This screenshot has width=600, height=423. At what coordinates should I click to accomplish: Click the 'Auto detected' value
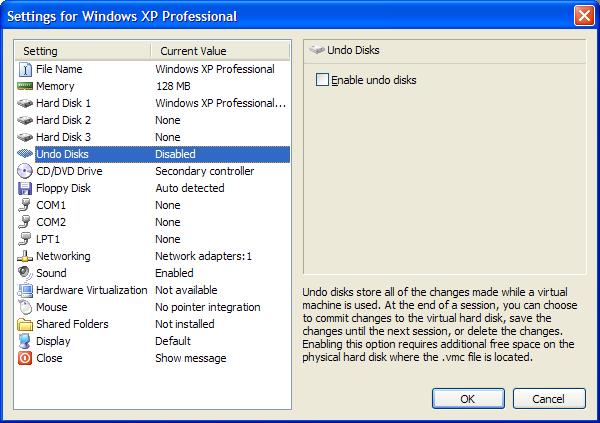click(190, 188)
